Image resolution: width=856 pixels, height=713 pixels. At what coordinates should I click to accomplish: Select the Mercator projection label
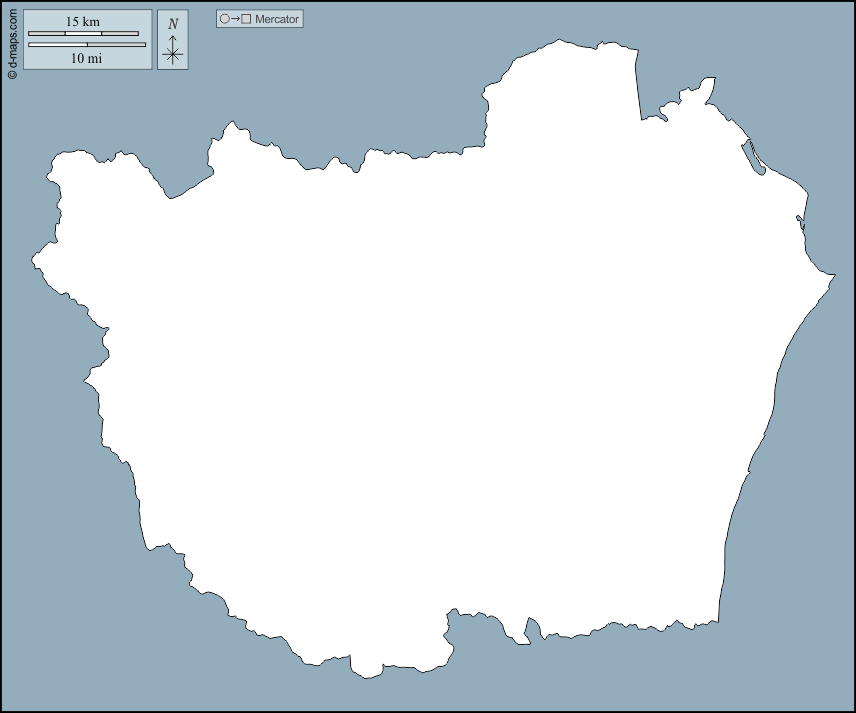(x=277, y=19)
